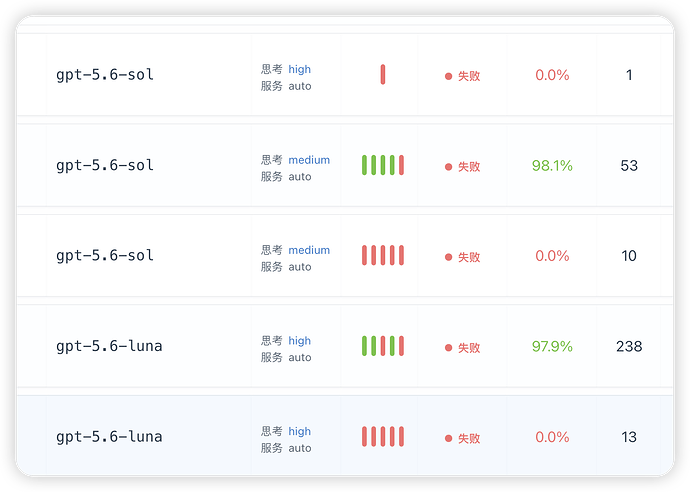This screenshot has width=690, height=492.
Task: Click history bars of gpt-5.6-sol with 98.1%
Action: point(383,165)
